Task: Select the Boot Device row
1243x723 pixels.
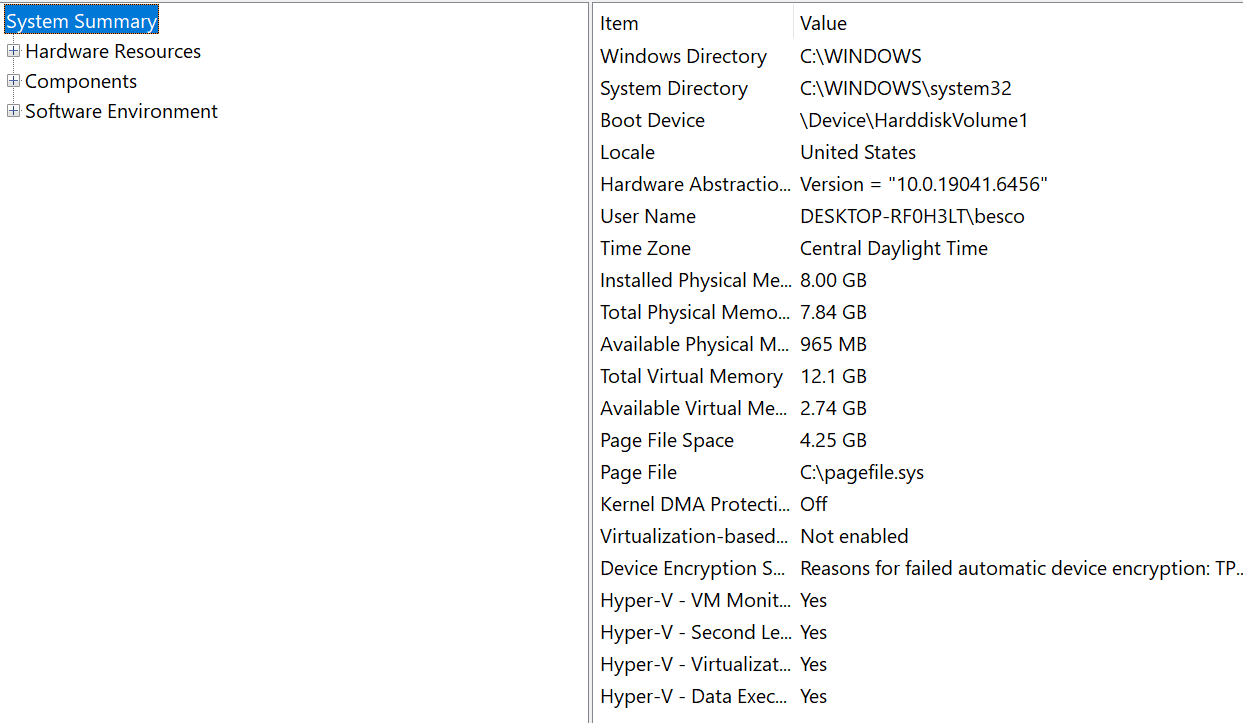Action: pyautogui.click(x=919, y=120)
